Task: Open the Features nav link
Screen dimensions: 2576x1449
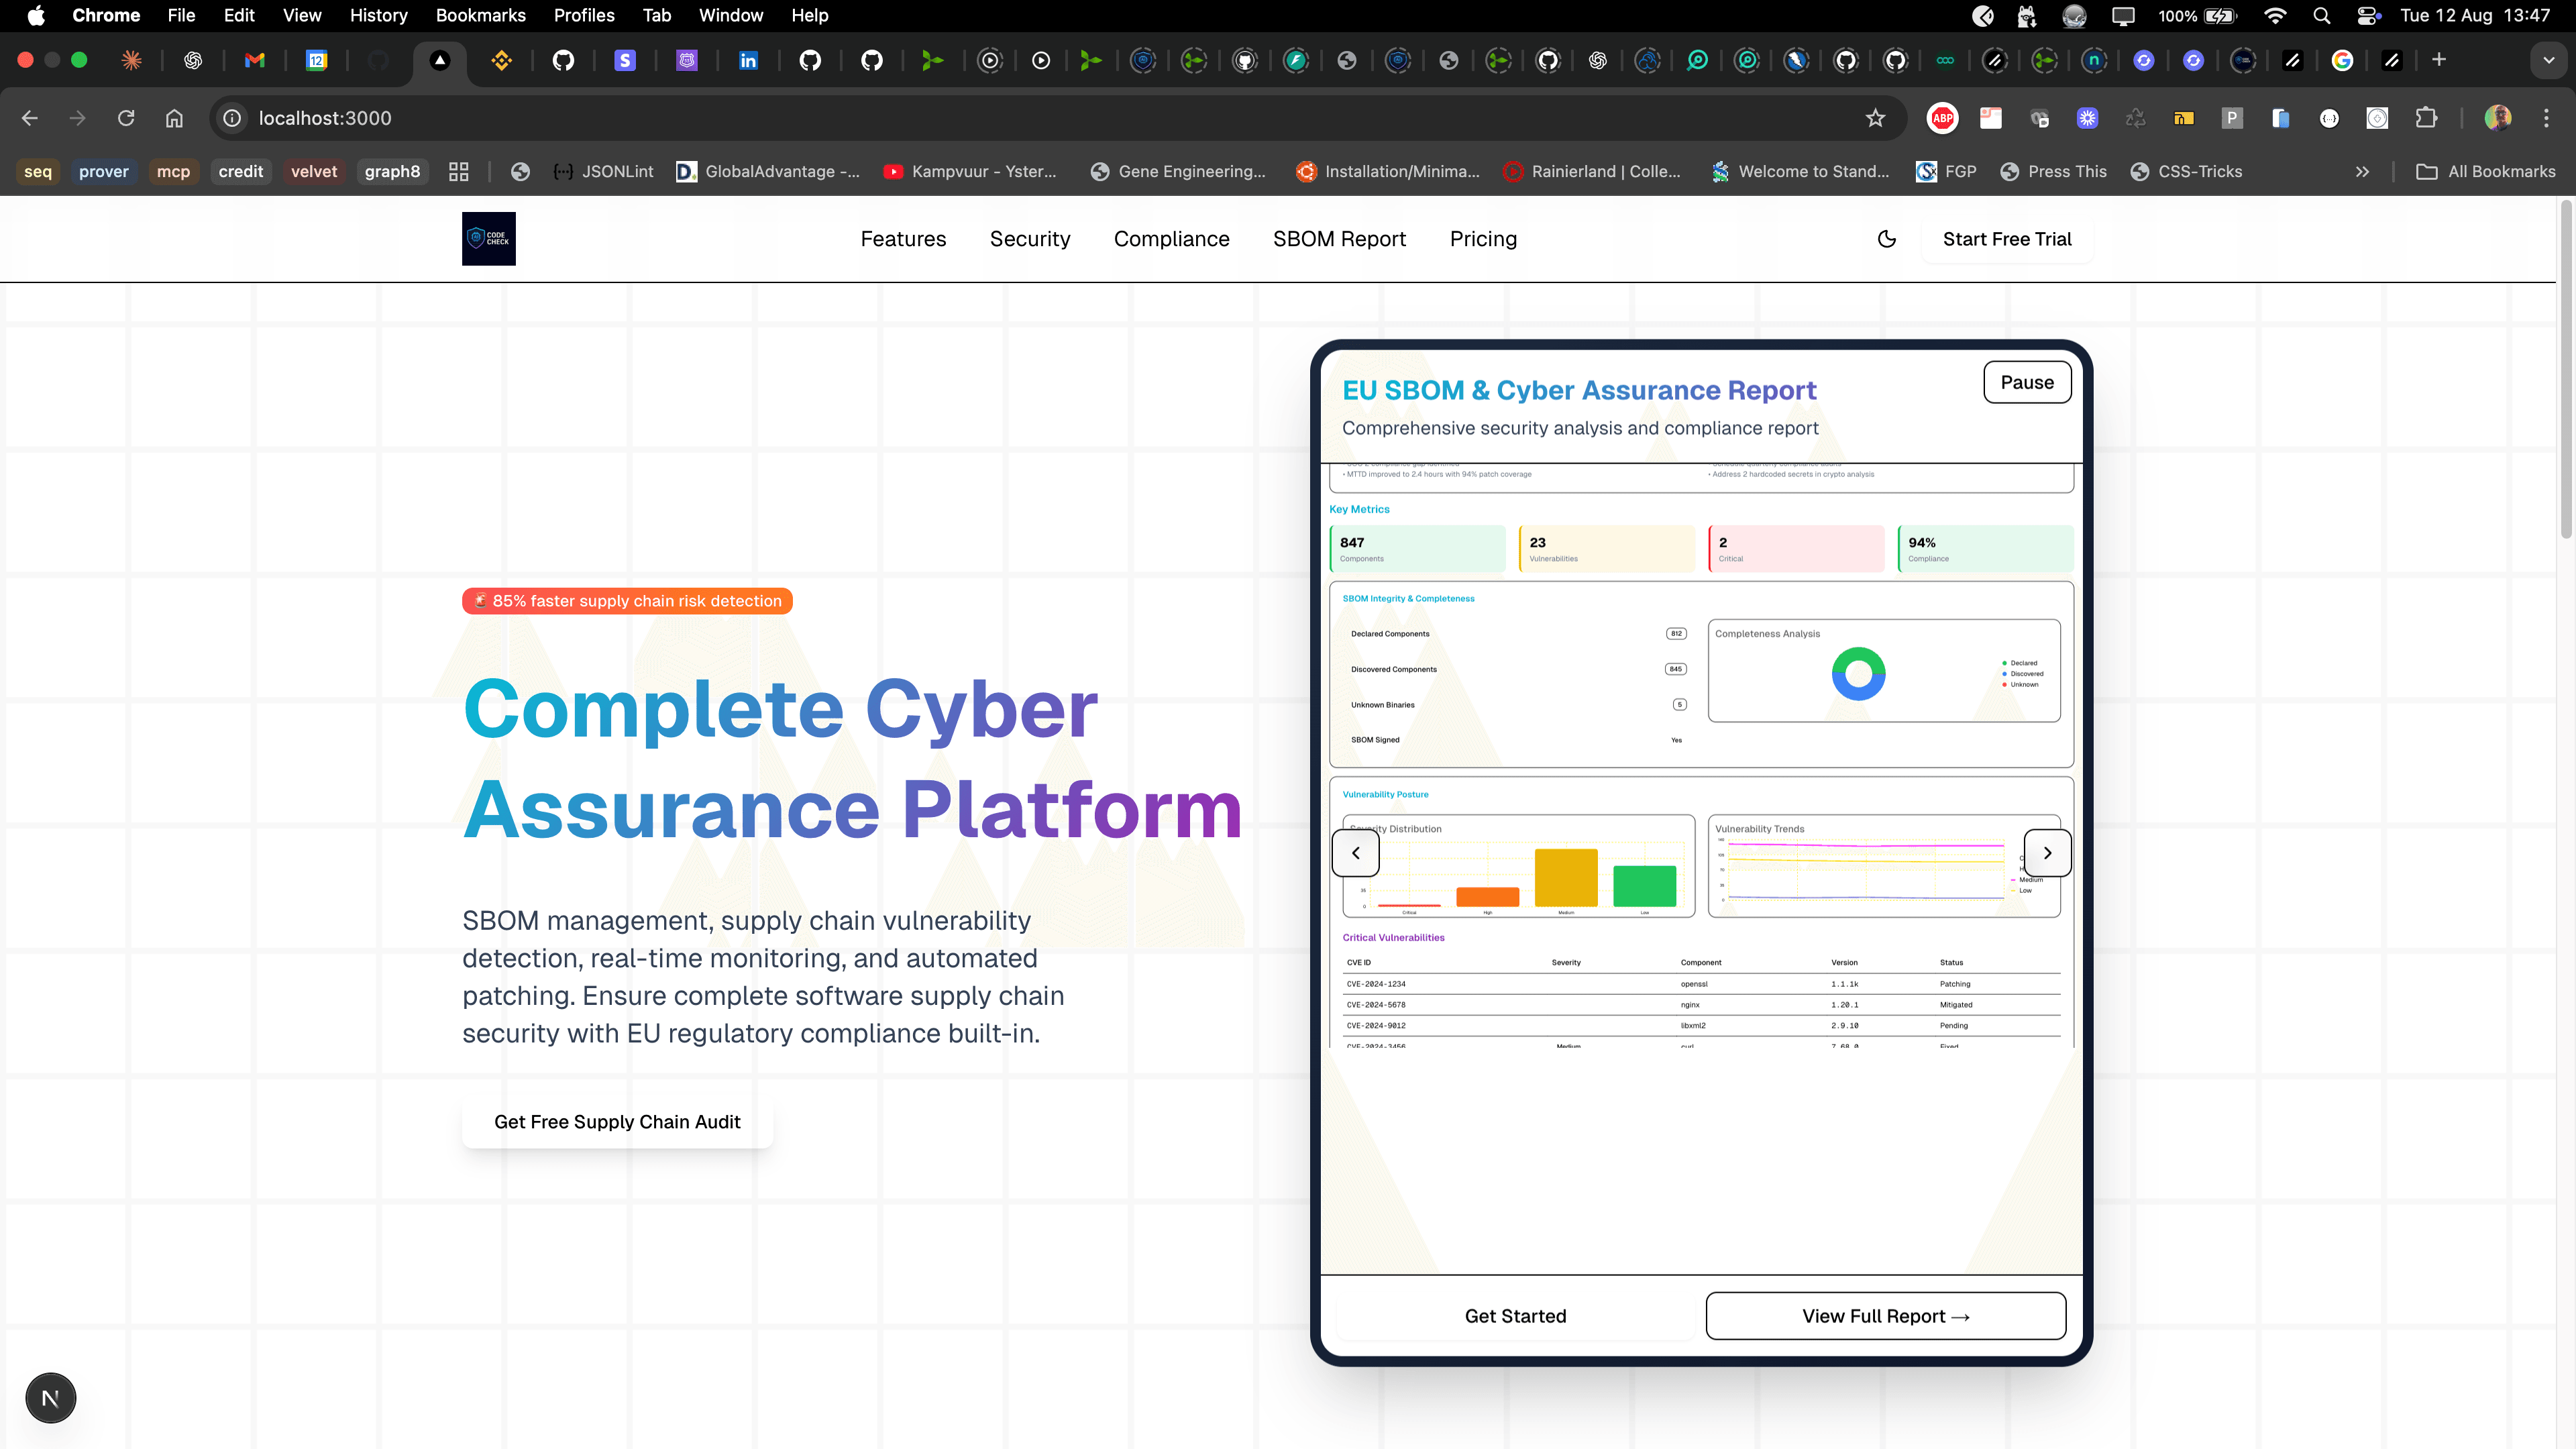Action: tap(903, 239)
